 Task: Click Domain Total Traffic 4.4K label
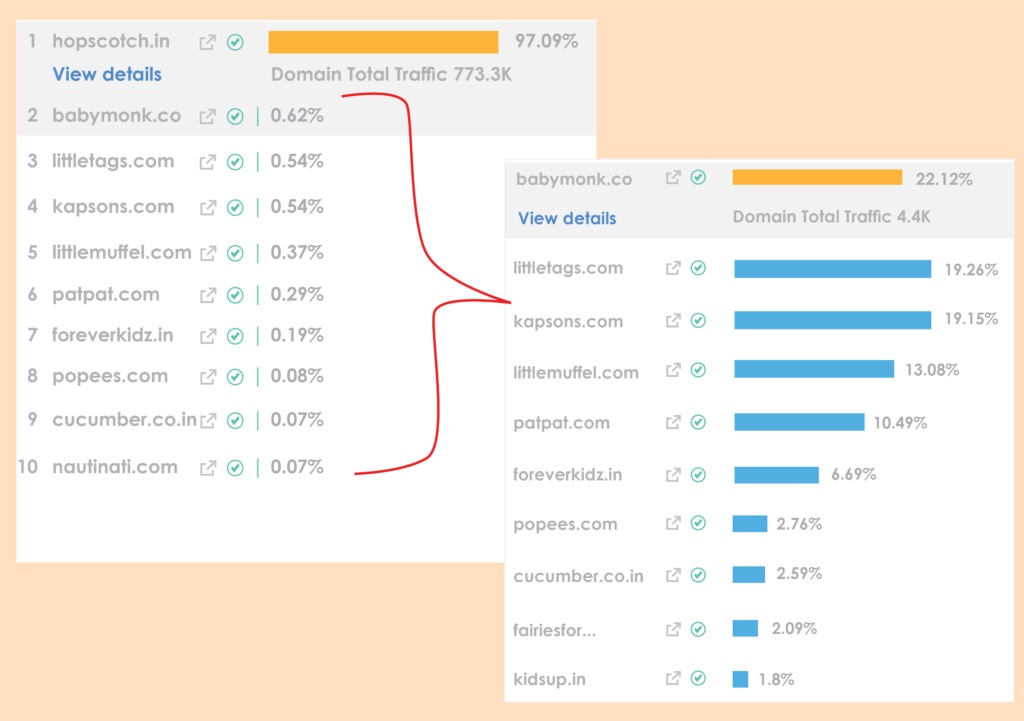click(831, 217)
